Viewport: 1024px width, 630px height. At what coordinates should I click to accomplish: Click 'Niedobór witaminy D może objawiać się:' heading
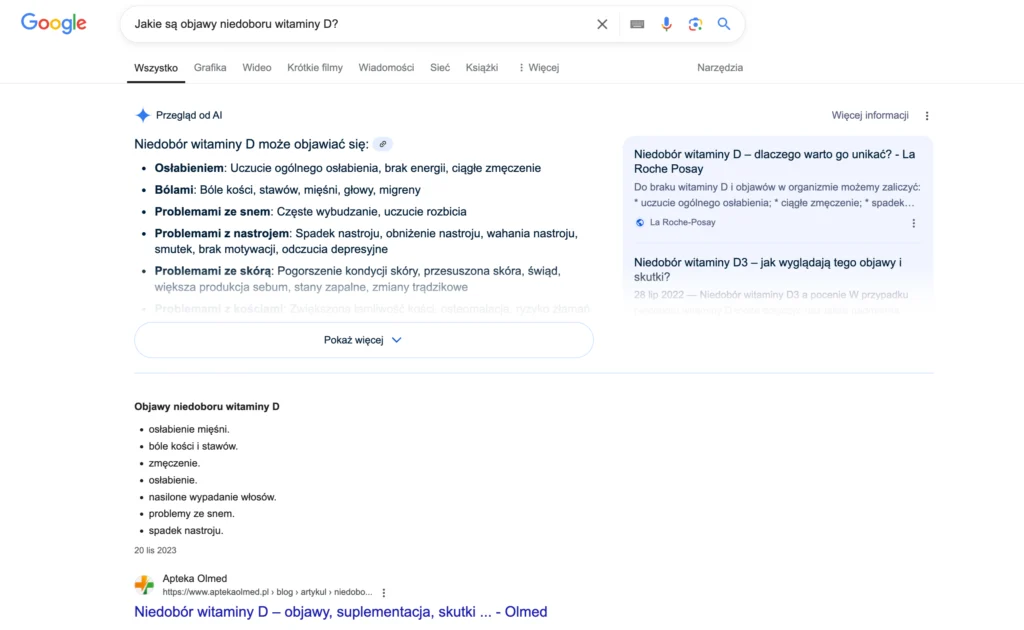[x=251, y=144]
